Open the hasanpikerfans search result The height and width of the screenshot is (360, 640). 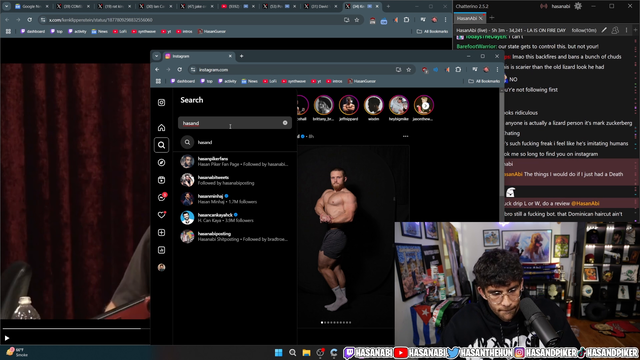[236, 161]
